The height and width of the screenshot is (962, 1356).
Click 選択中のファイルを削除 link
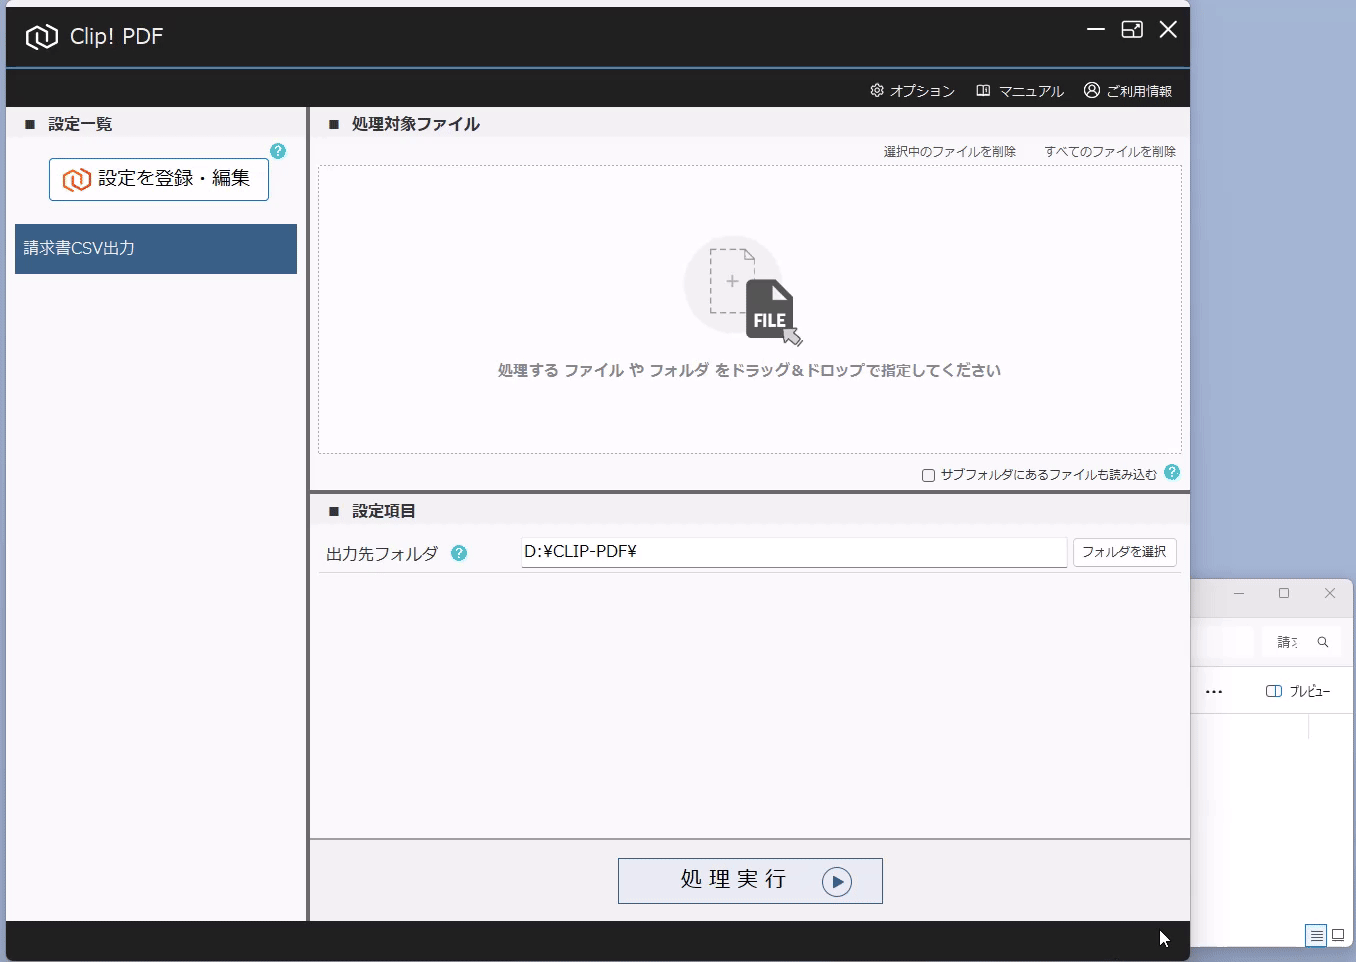click(x=949, y=152)
